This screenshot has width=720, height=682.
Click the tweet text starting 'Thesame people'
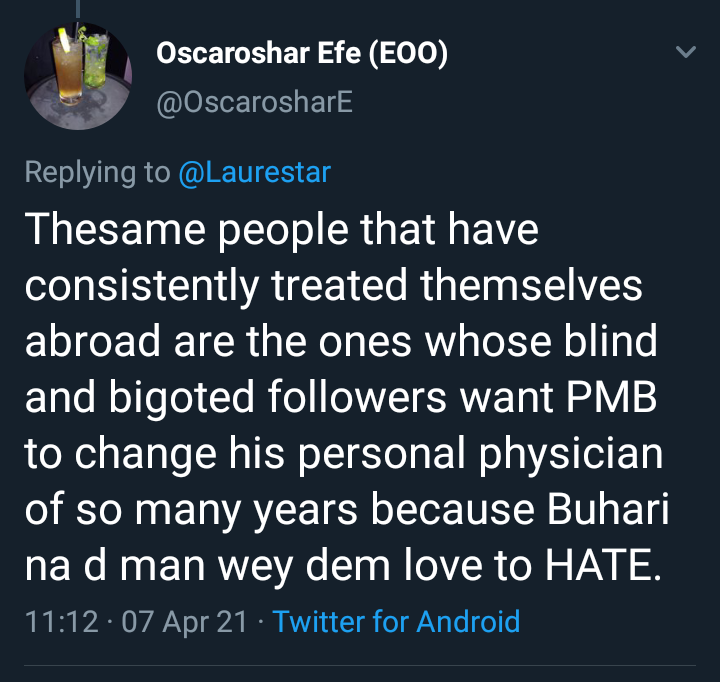coord(347,397)
